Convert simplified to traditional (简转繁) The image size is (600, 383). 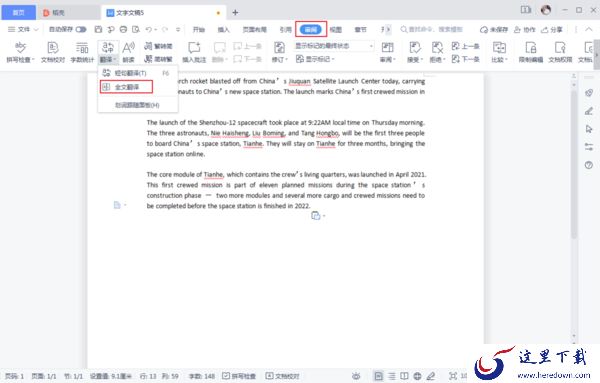pyautogui.click(x=158, y=59)
